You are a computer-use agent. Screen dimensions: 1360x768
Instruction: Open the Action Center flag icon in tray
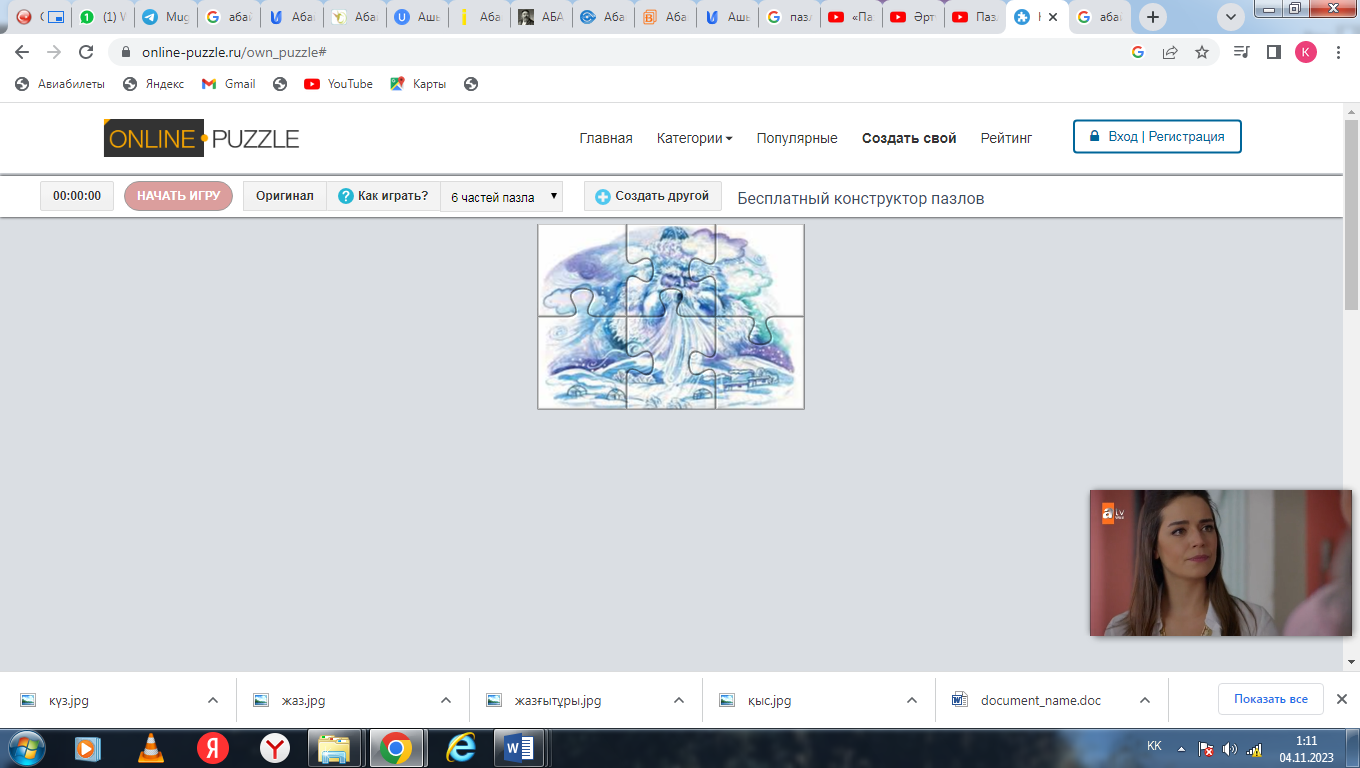1206,749
